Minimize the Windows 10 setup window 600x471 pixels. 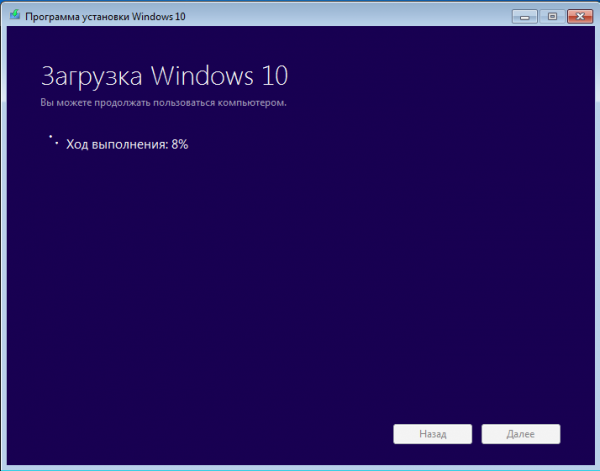click(x=525, y=16)
